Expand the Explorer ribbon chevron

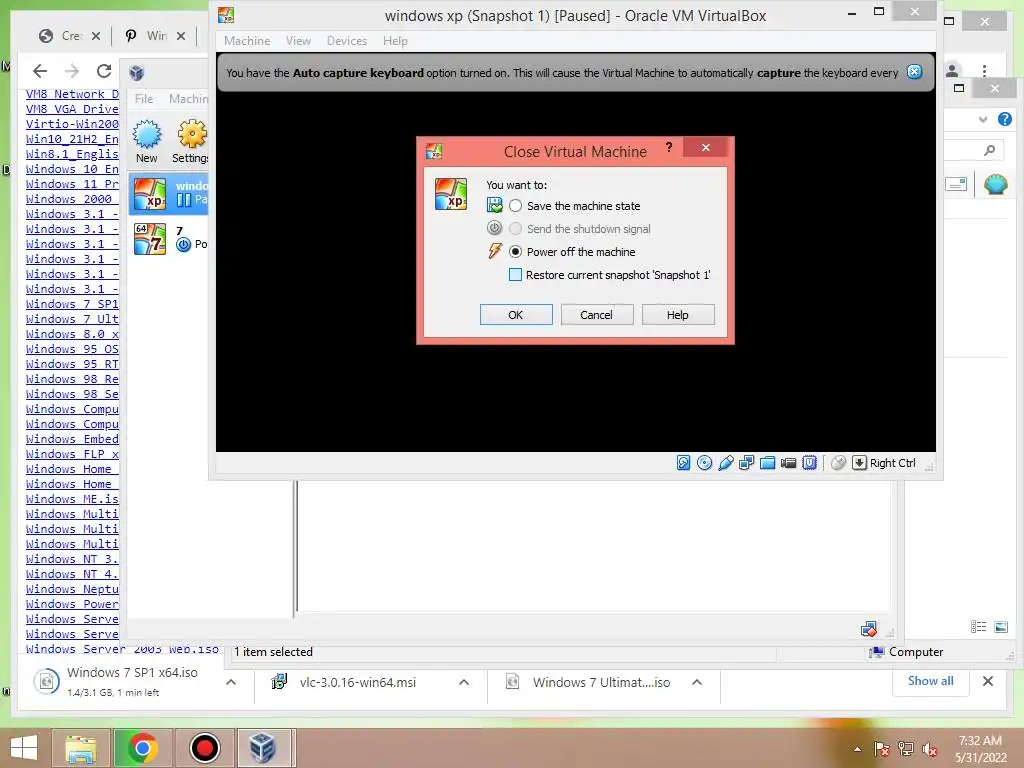pyautogui.click(x=983, y=120)
